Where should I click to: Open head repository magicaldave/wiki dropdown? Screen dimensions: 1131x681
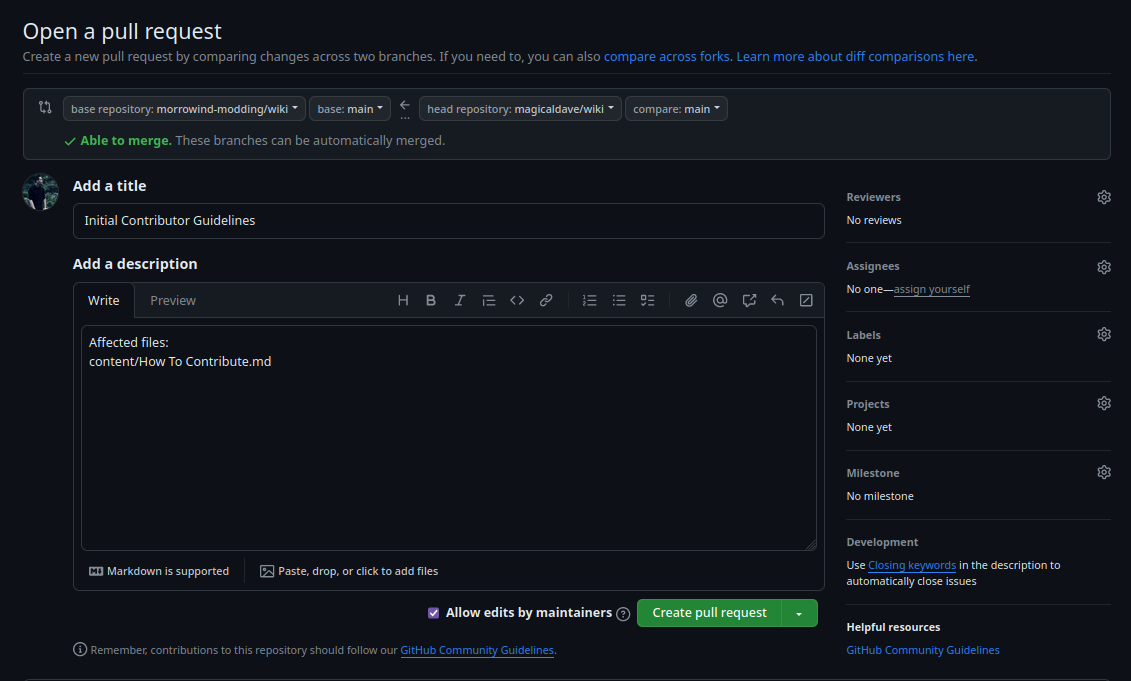click(520, 109)
